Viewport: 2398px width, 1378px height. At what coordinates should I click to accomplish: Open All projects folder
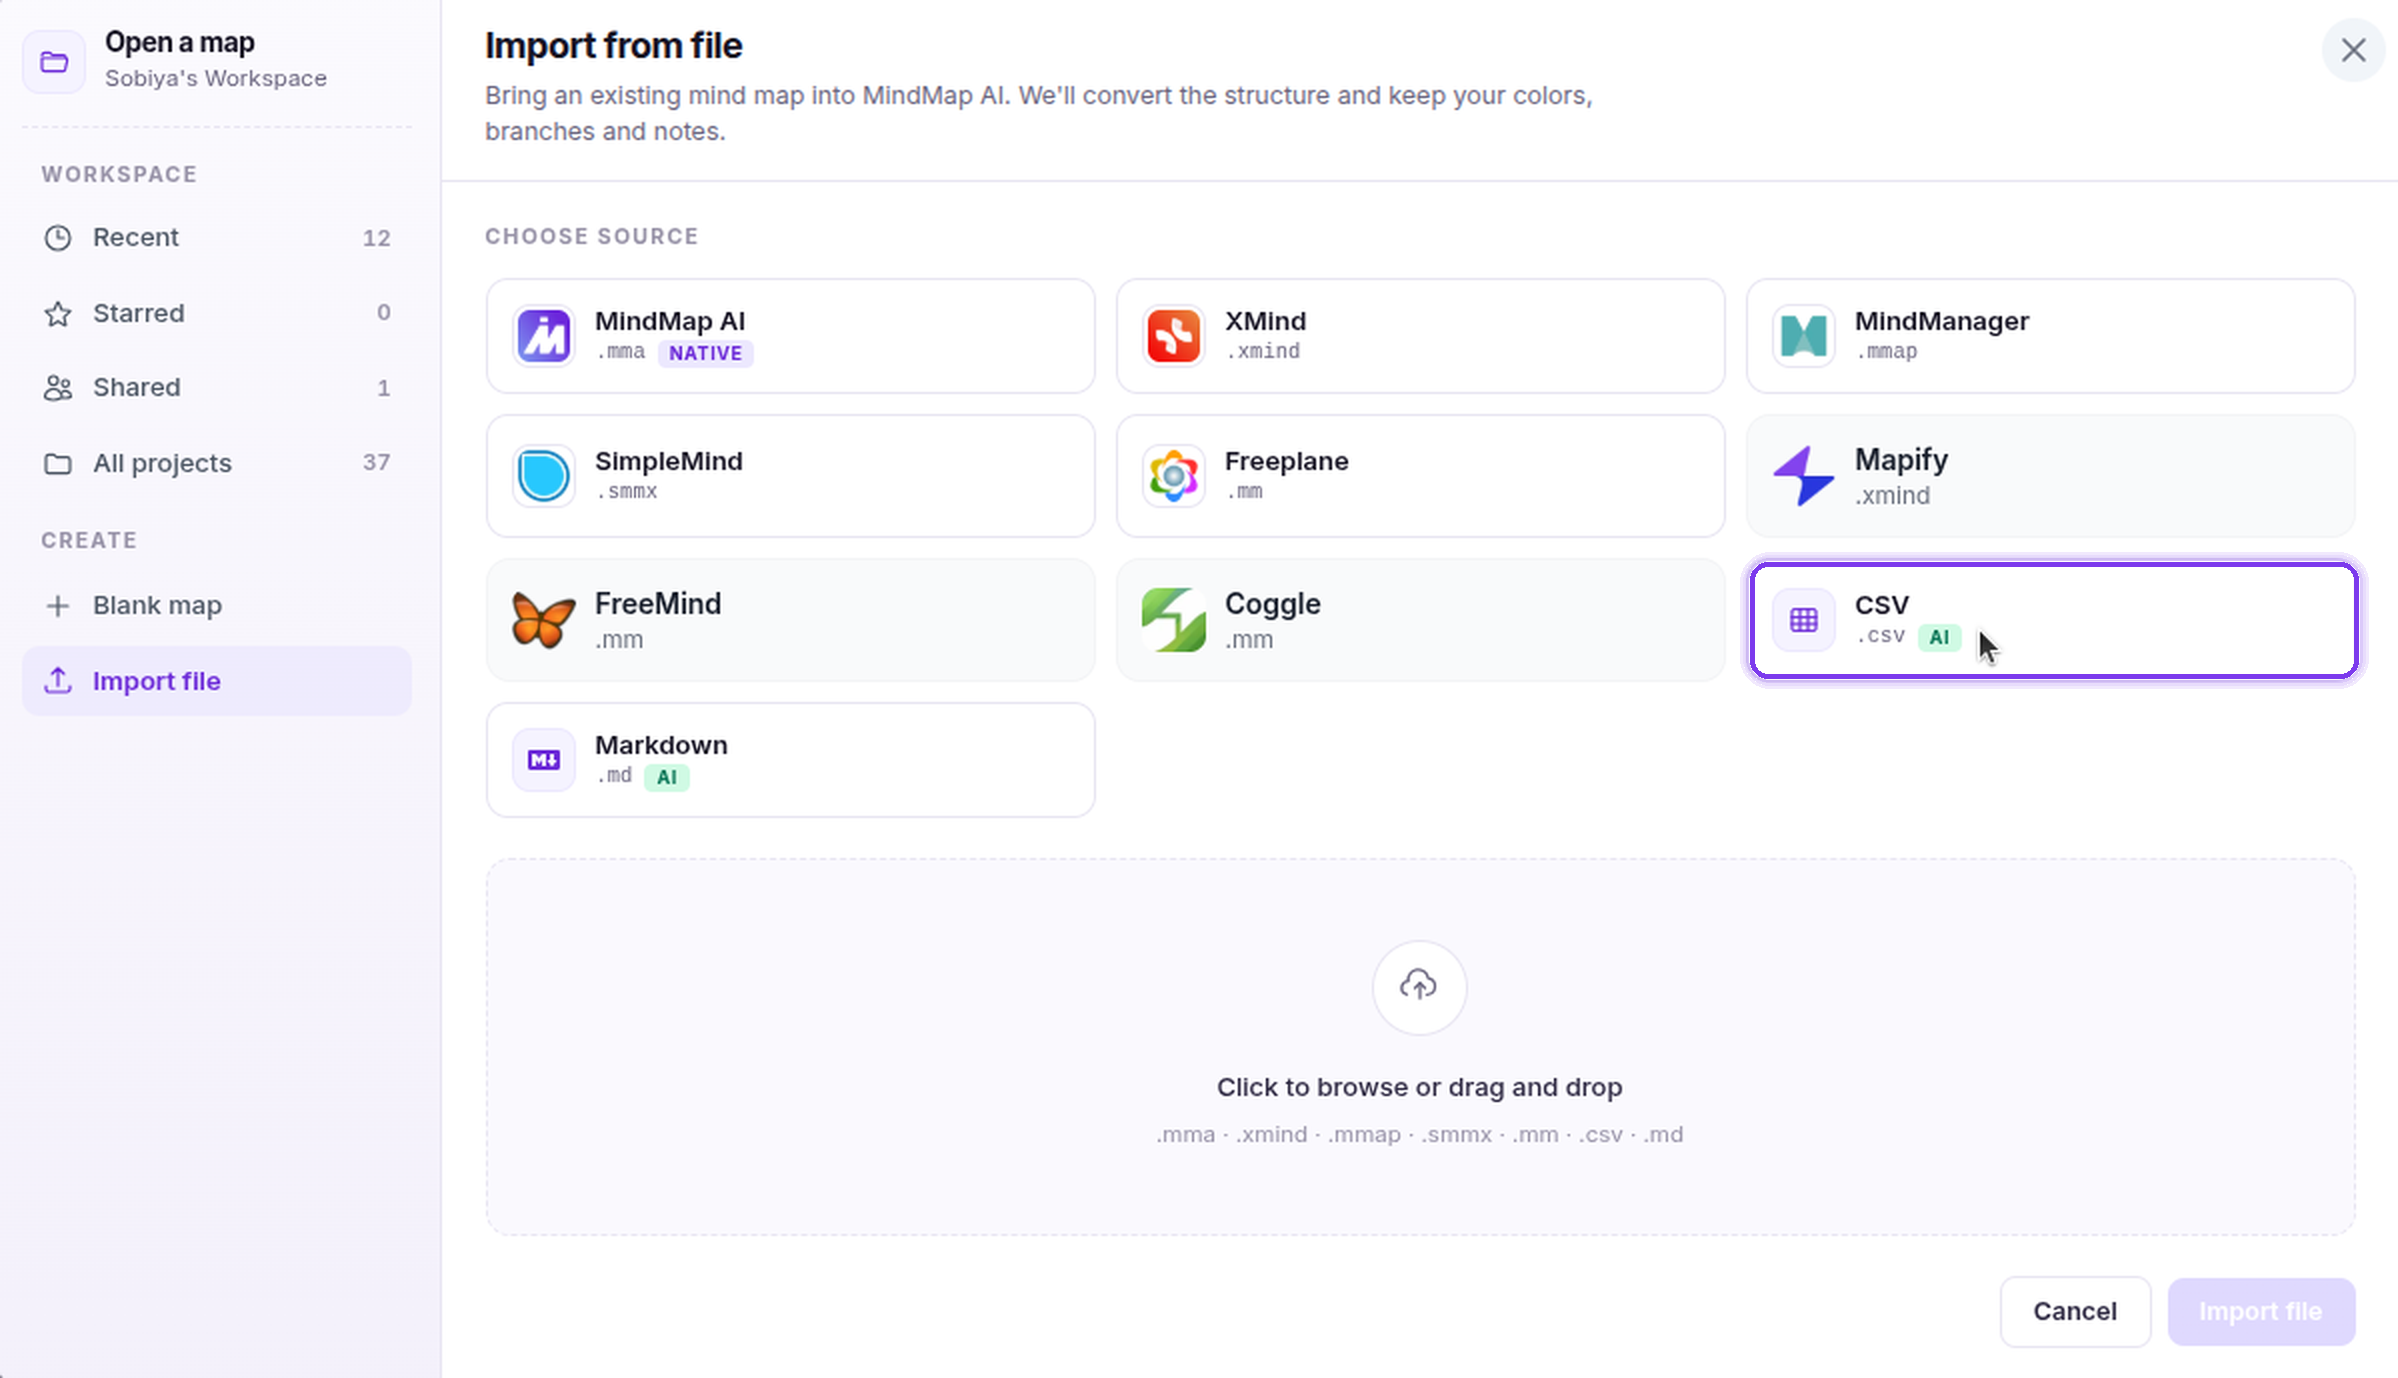pos(217,463)
